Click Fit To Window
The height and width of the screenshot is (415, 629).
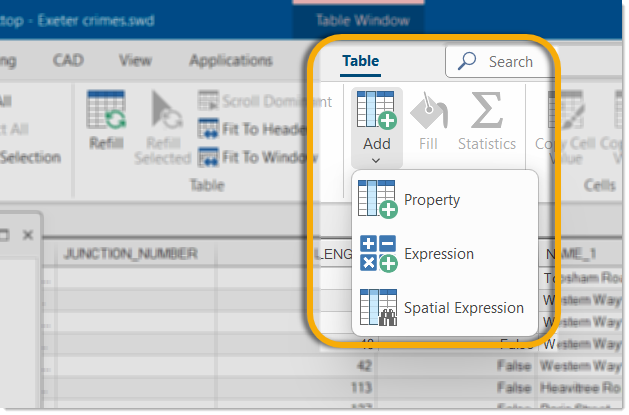click(258, 157)
